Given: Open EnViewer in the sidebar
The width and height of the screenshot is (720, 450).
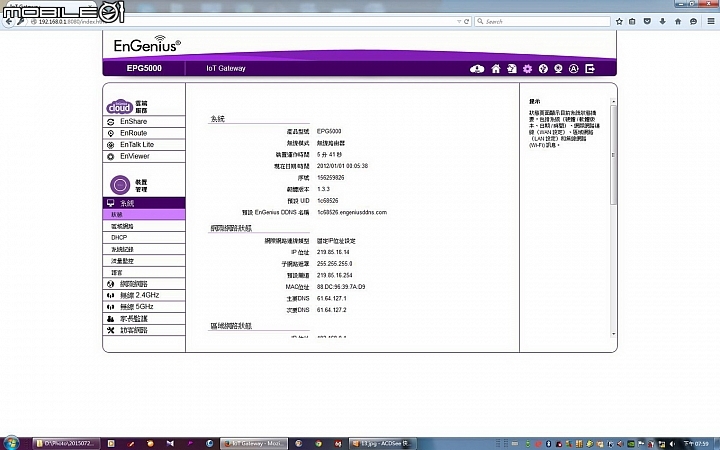Looking at the screenshot, I should point(144,156).
